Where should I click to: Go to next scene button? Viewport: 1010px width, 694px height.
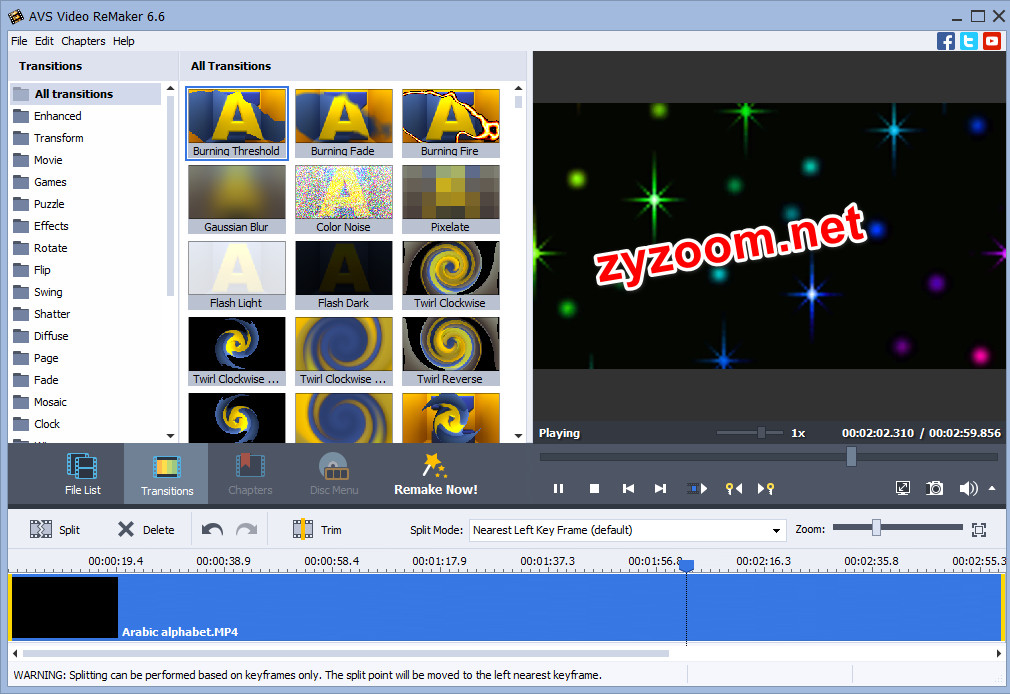[696, 488]
